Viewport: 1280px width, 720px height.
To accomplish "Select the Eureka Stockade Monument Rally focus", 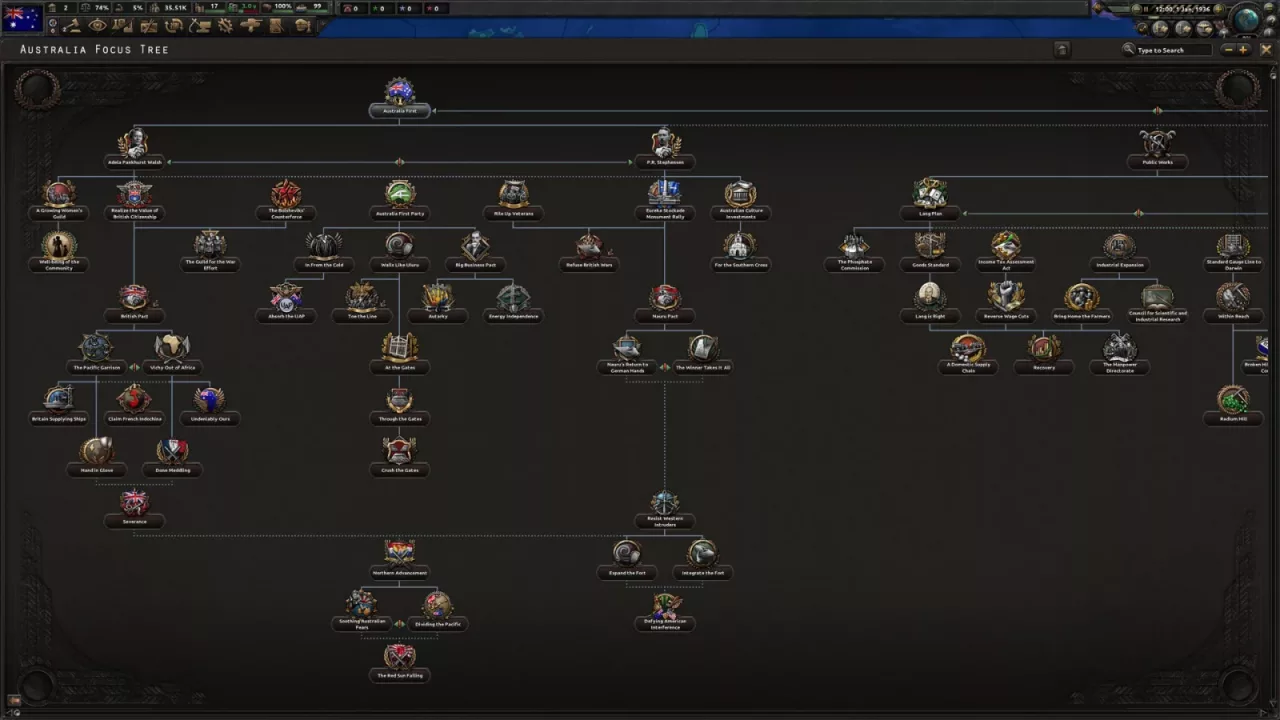I will 665,199.
